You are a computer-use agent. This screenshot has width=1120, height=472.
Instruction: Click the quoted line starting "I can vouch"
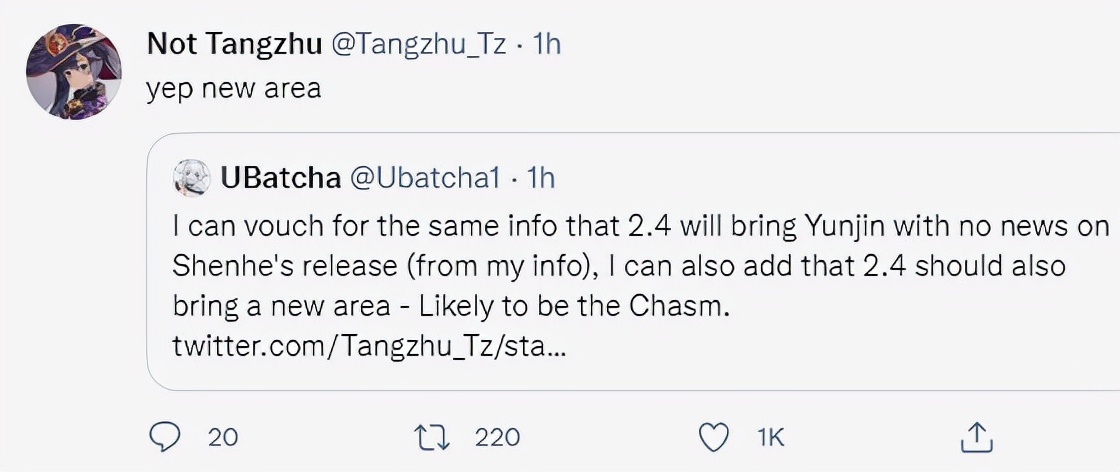[x=640, y=227]
